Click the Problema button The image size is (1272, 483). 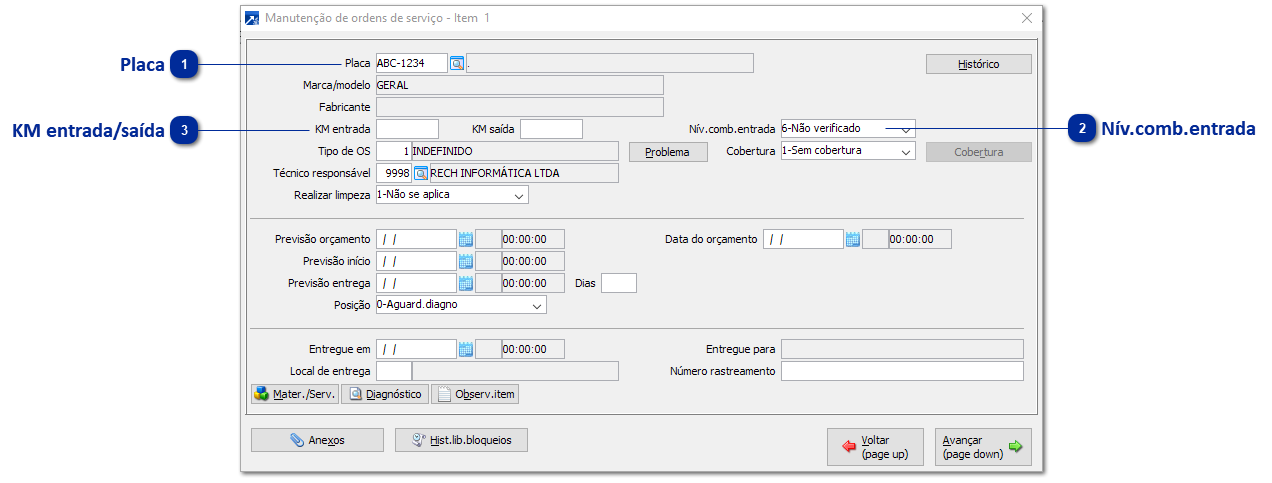(x=667, y=152)
